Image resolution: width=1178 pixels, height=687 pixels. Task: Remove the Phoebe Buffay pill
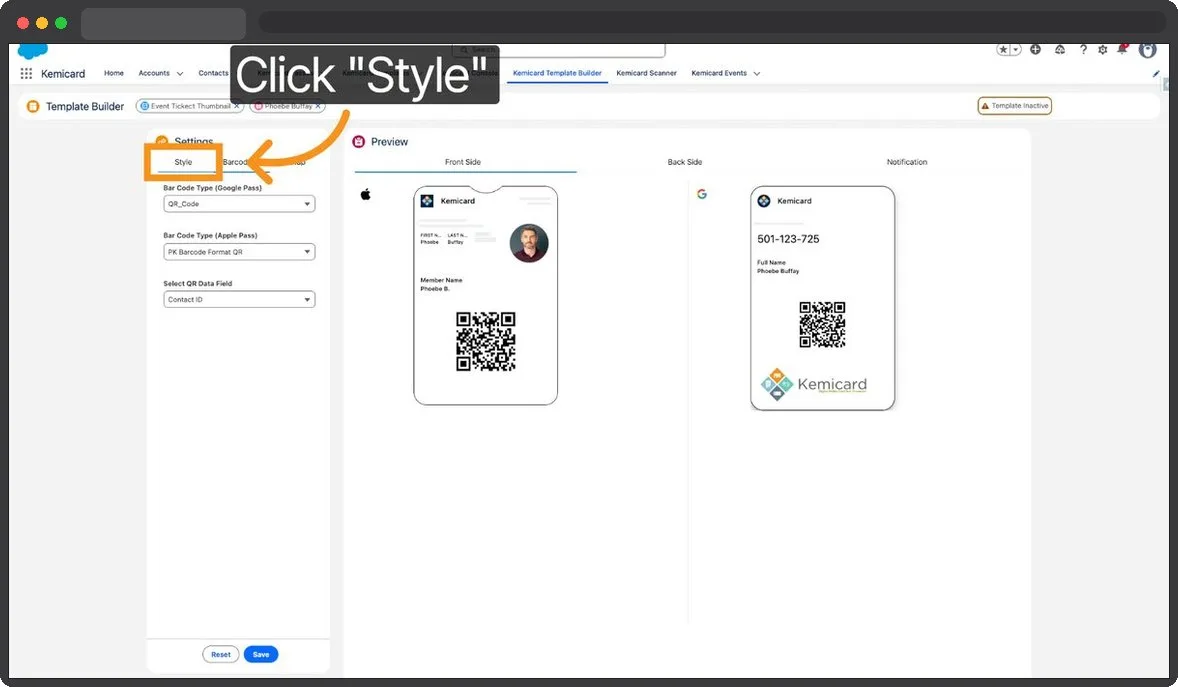tap(319, 106)
